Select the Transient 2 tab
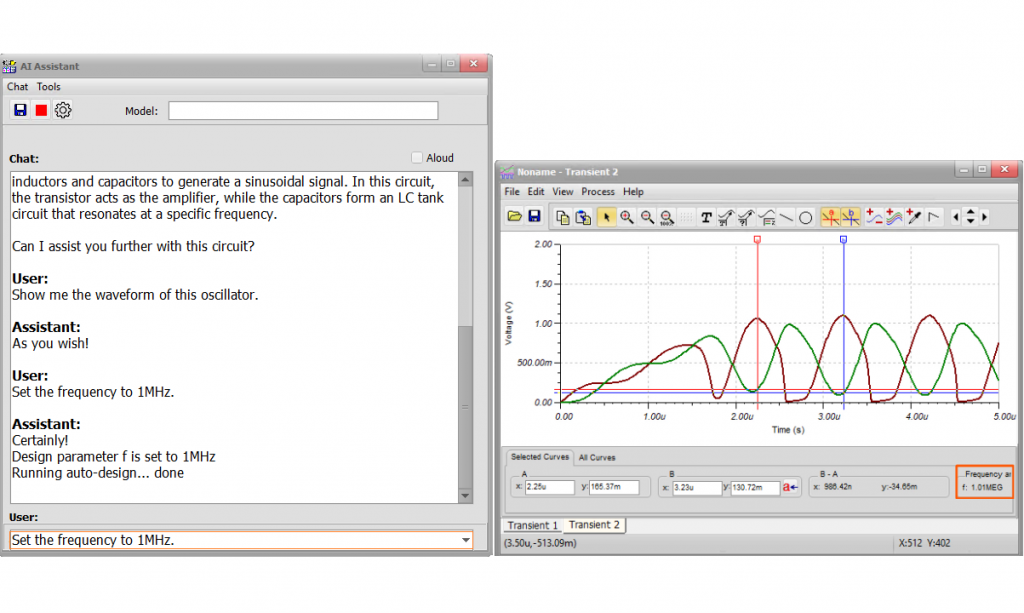This screenshot has height=613, width=1024. pos(594,525)
